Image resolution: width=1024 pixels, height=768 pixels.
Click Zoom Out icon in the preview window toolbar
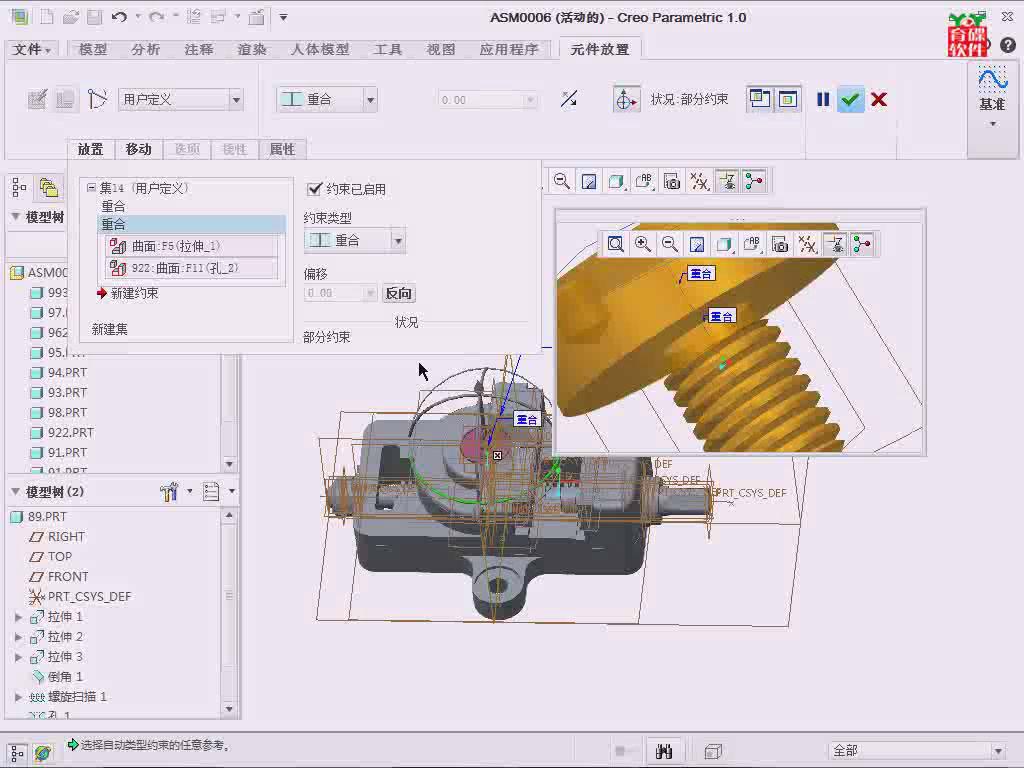coord(669,244)
